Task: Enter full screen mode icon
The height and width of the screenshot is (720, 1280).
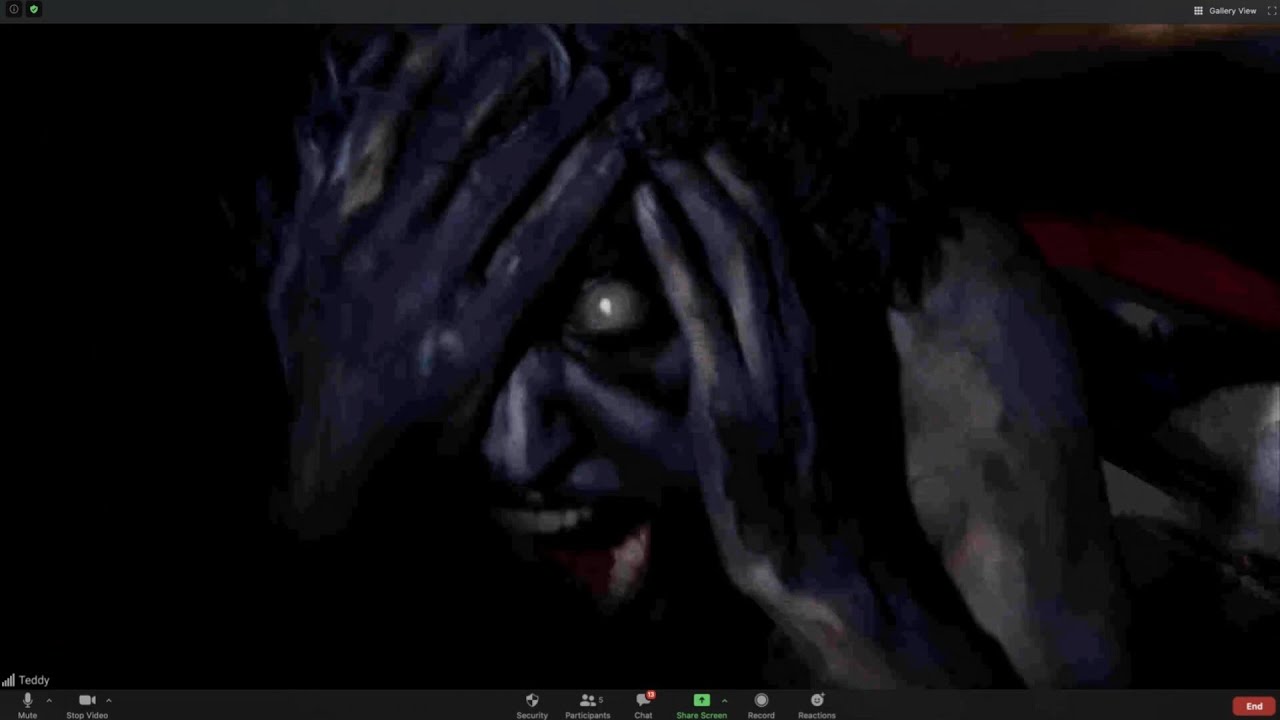Action: click(1272, 11)
